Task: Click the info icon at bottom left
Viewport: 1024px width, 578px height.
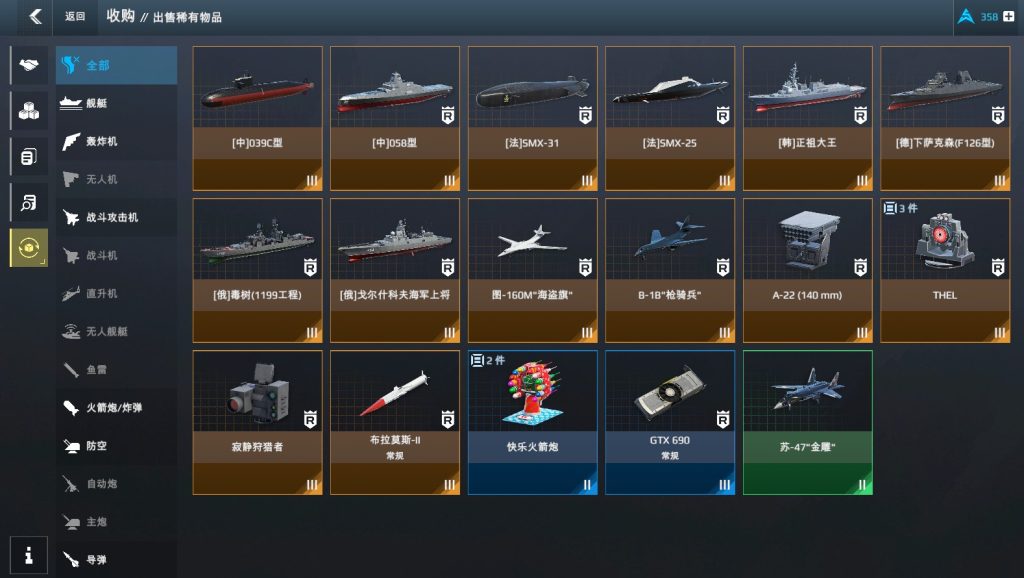Action: [x=29, y=555]
